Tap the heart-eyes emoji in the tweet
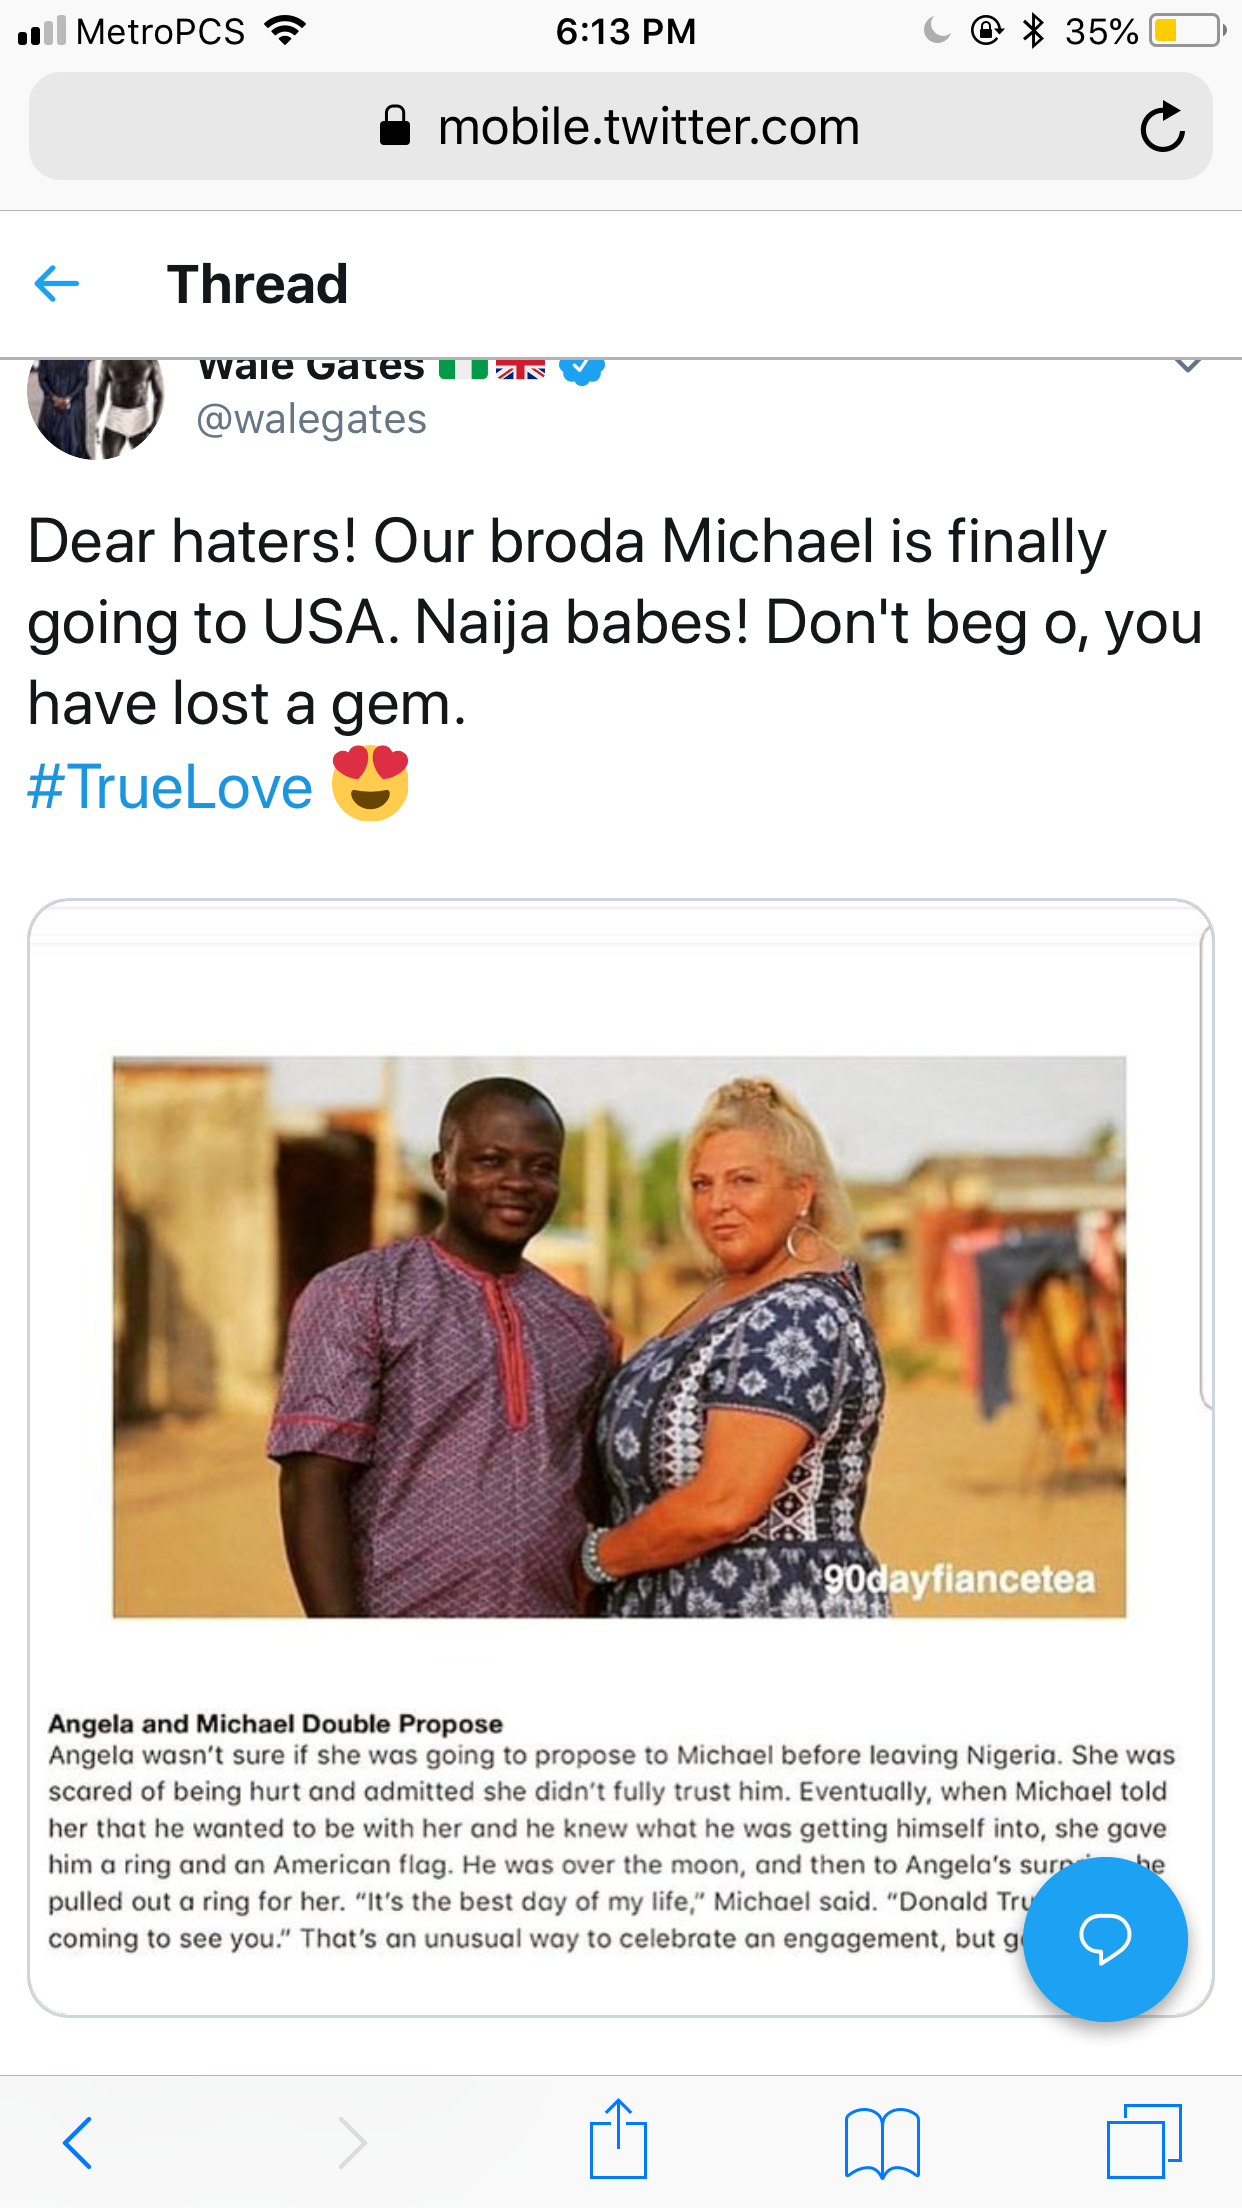Screen dimensions: 1242x2208 point(370,783)
